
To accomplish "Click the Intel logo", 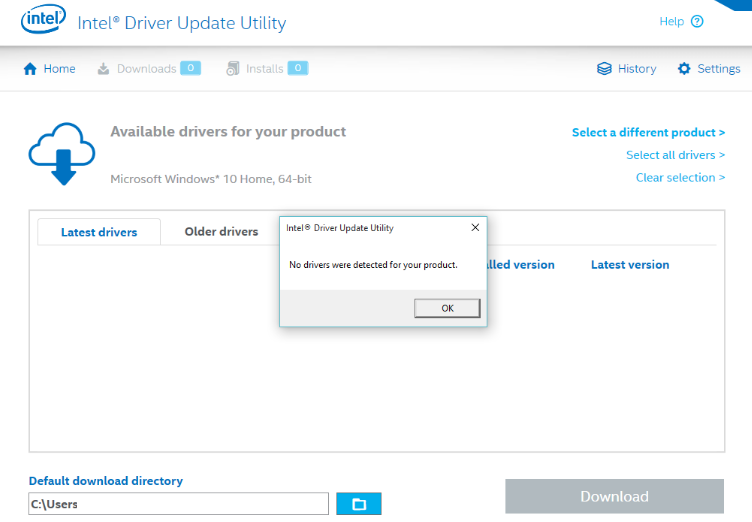I will click(x=43, y=19).
